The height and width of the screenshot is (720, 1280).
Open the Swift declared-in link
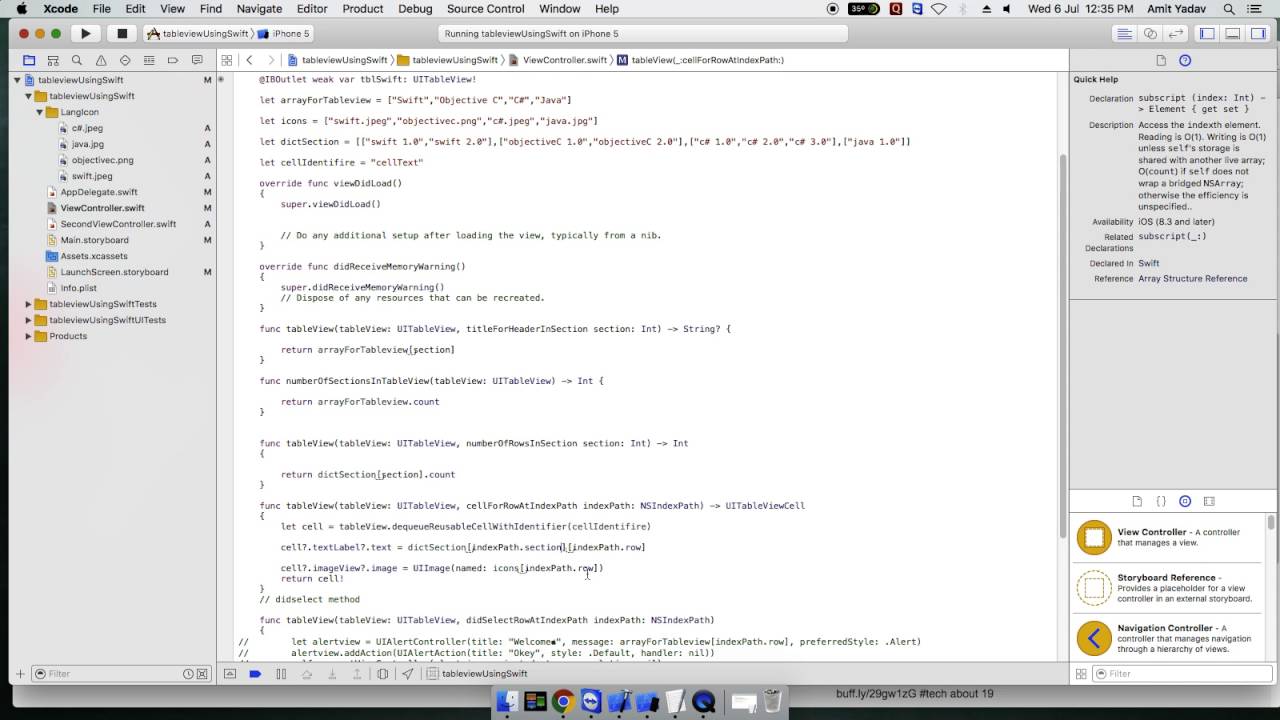coord(1148,263)
